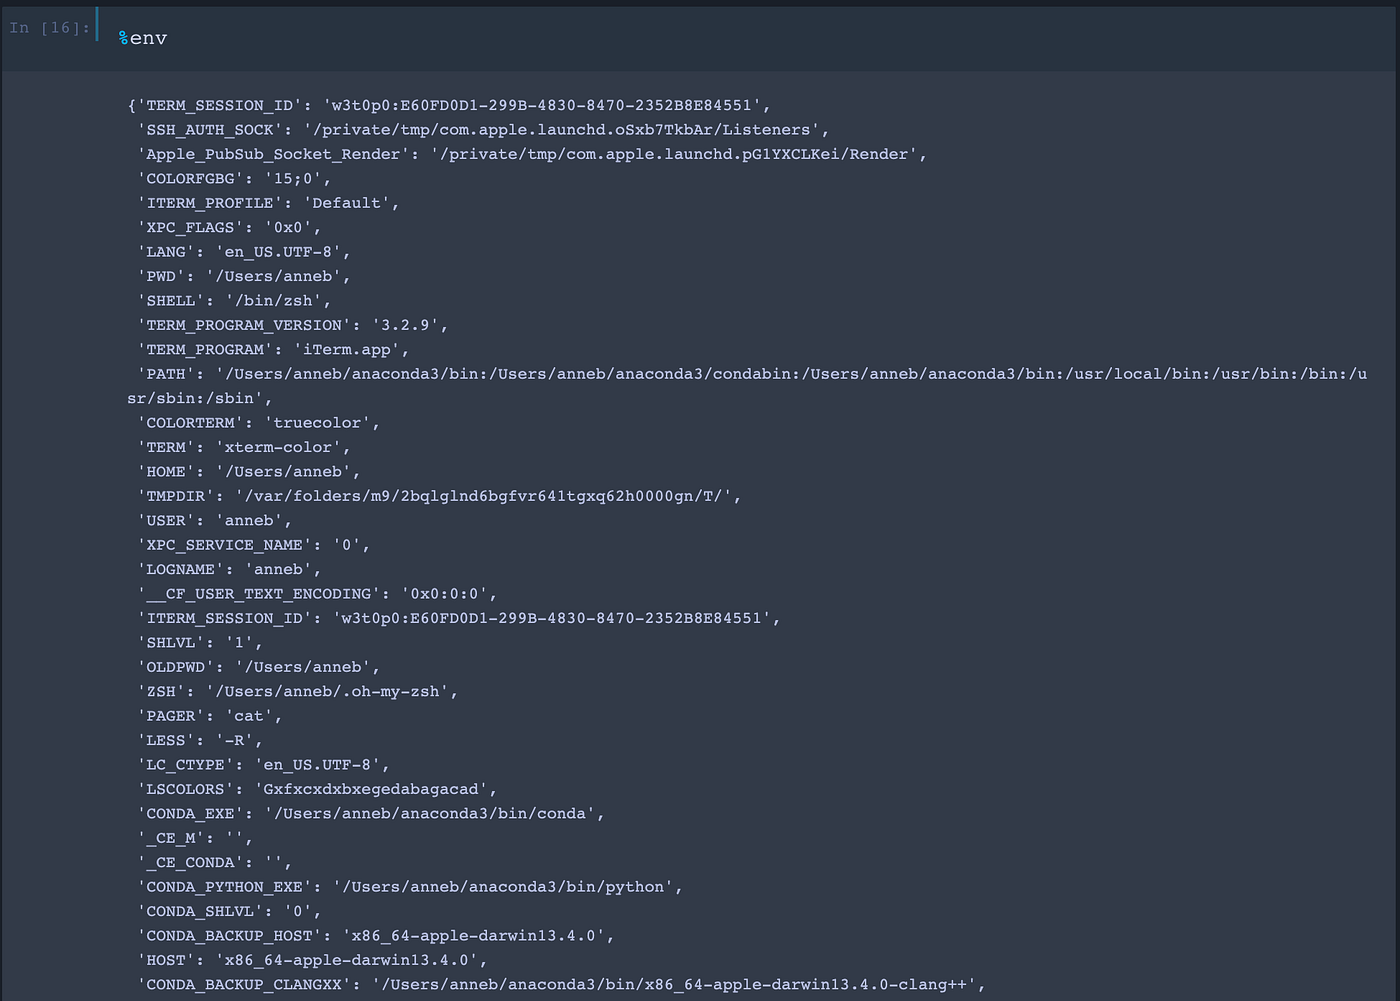This screenshot has width=1400, height=1001.
Task: Click the 'SSH_AUTH_SOCK' output line
Action: coord(483,130)
